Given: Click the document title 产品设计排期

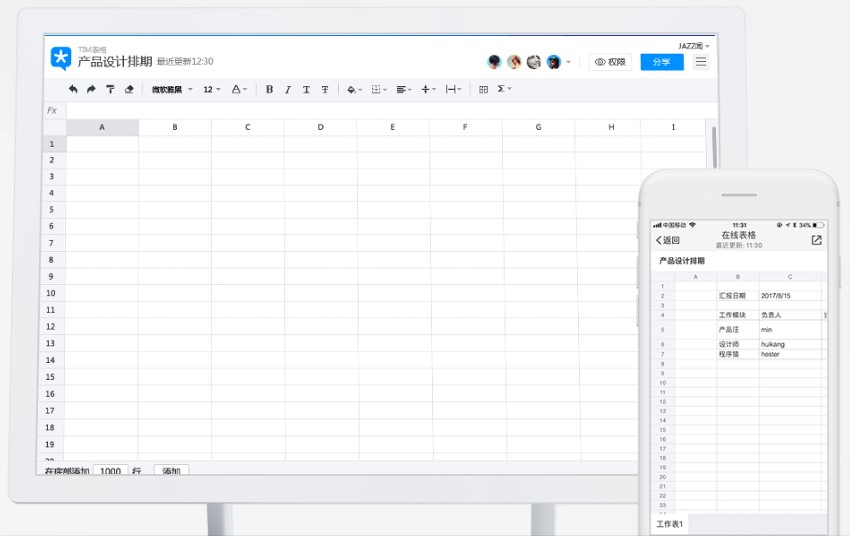Looking at the screenshot, I should (115, 62).
